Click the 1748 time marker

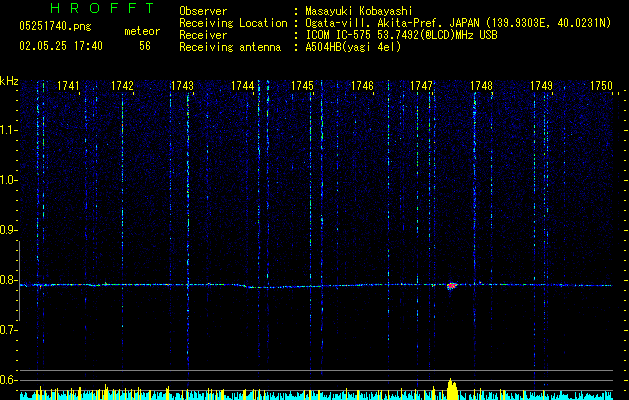481,86
